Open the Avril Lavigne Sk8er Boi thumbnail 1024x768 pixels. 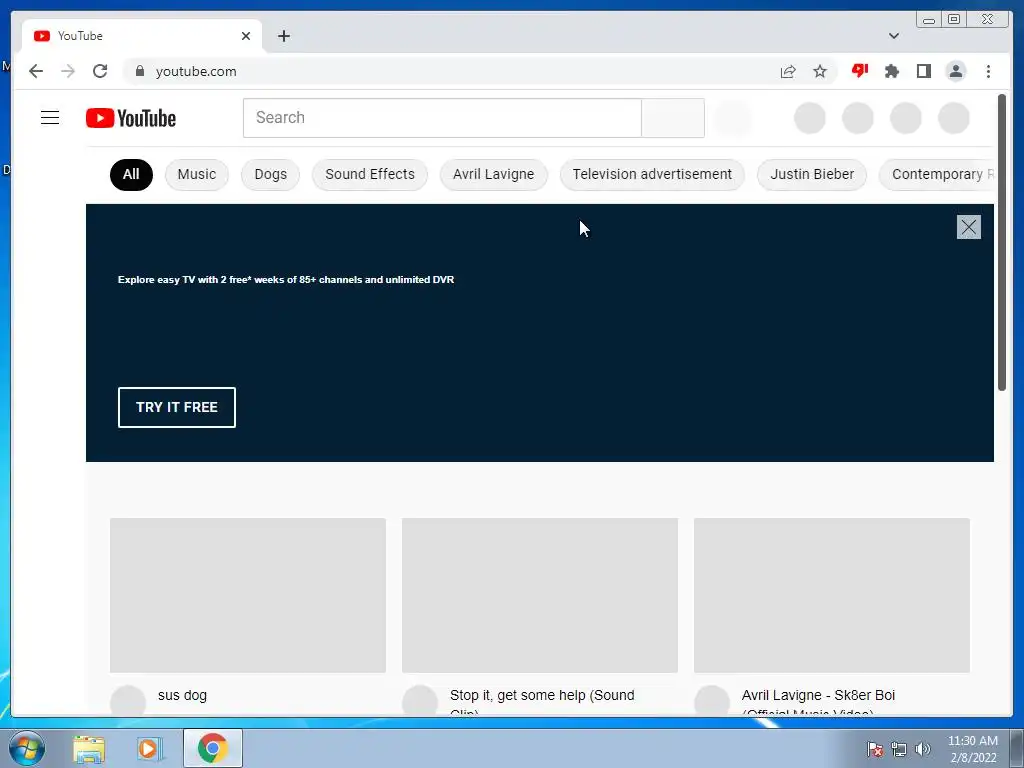click(x=831, y=595)
